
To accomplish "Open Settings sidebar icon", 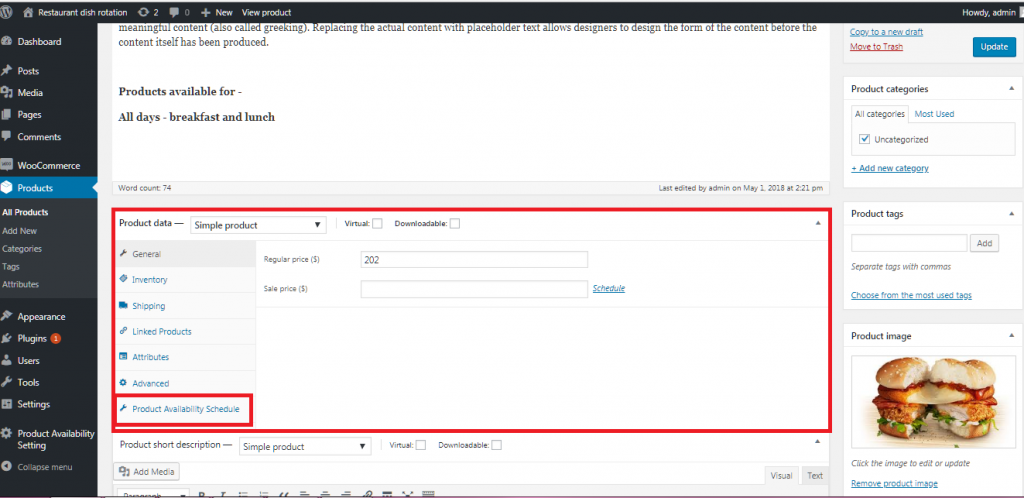I will point(7,404).
